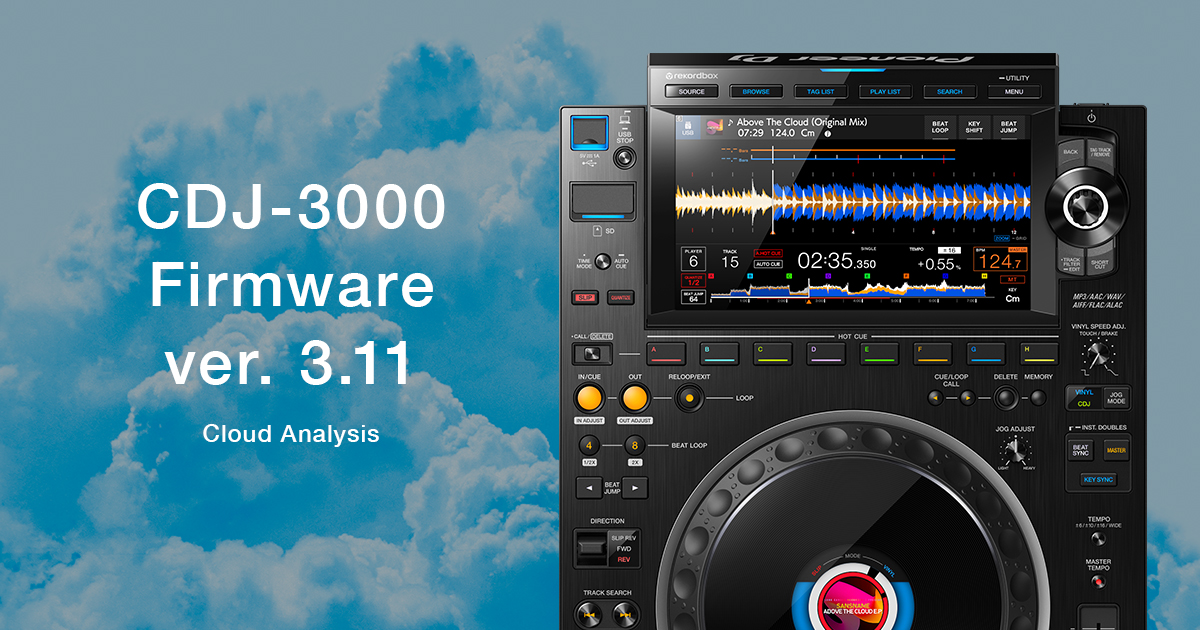1200x630 pixels.
Task: Tap the BEAT JUMP 64 setting on screen
Action: tap(692, 297)
